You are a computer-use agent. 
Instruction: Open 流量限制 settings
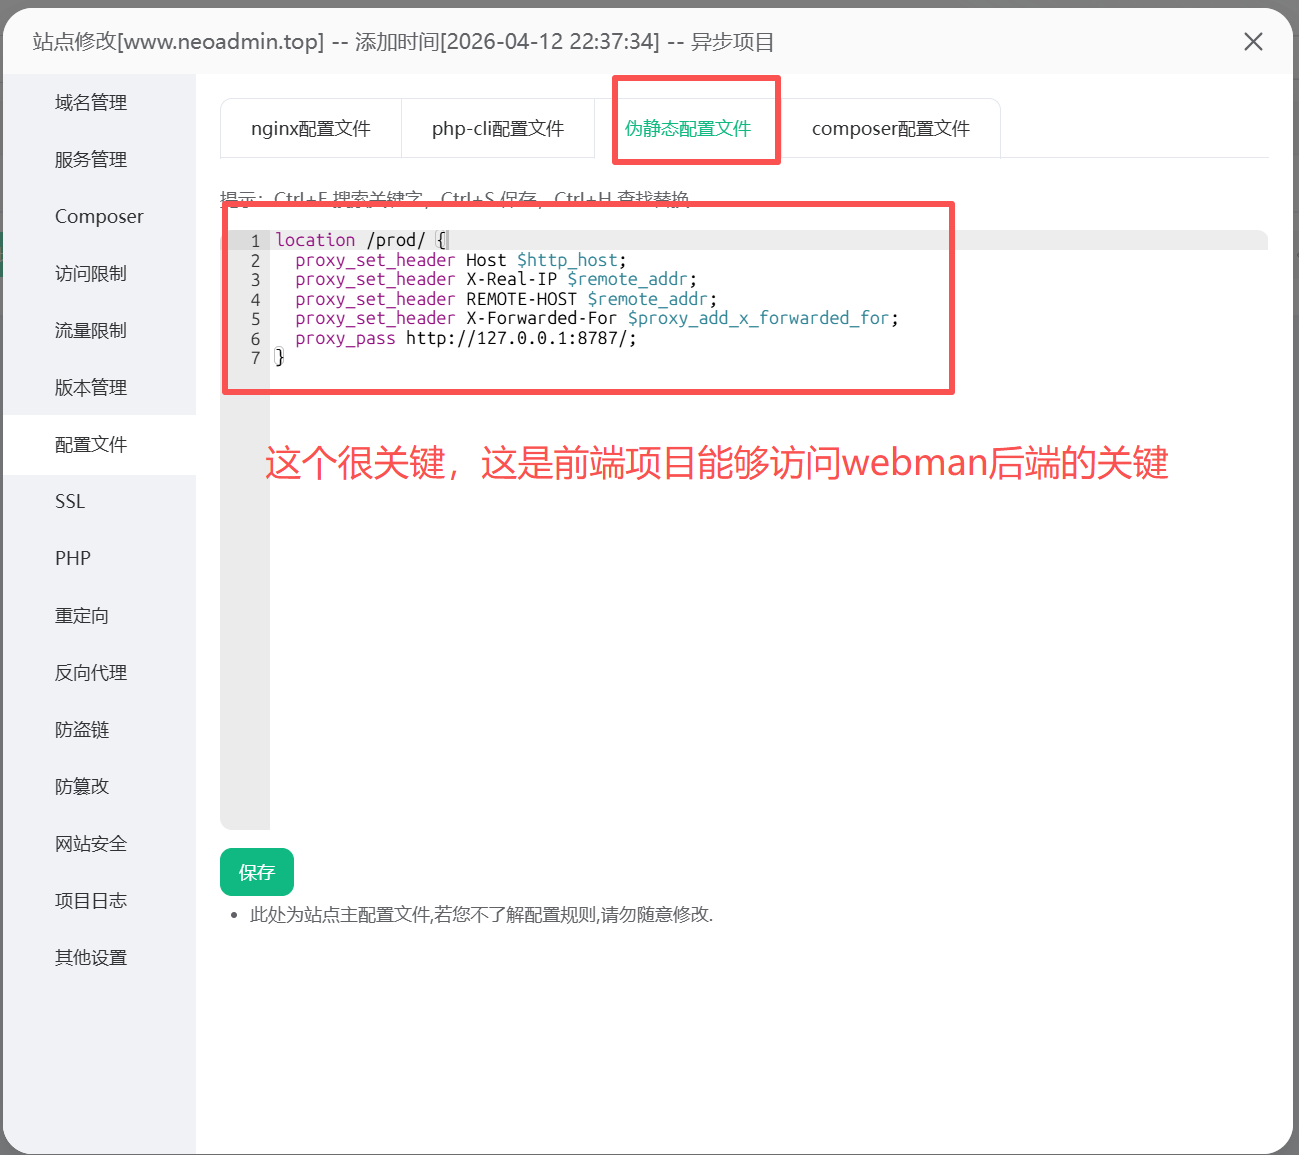(x=91, y=331)
